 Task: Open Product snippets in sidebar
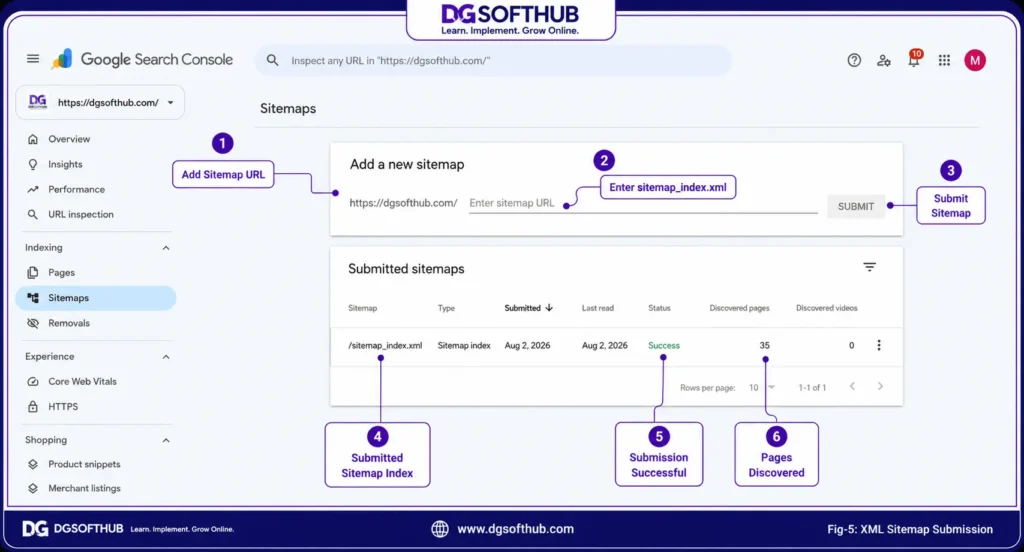tap(95, 464)
